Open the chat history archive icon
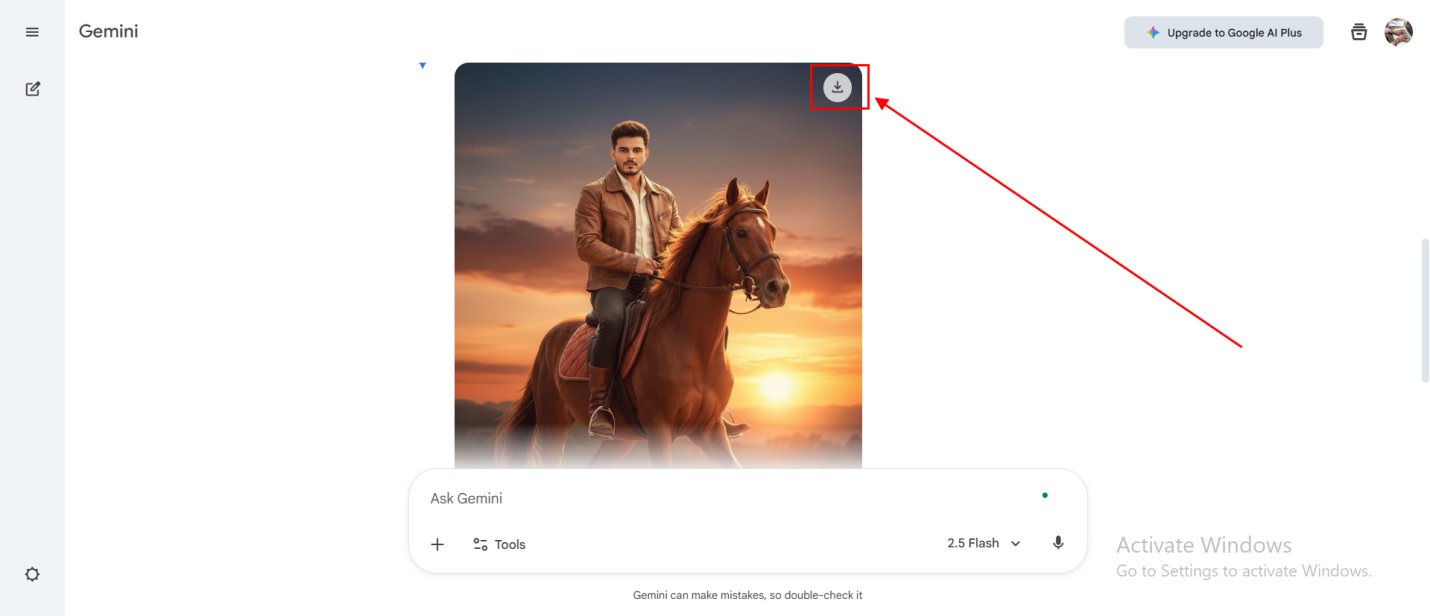 pyautogui.click(x=1358, y=31)
